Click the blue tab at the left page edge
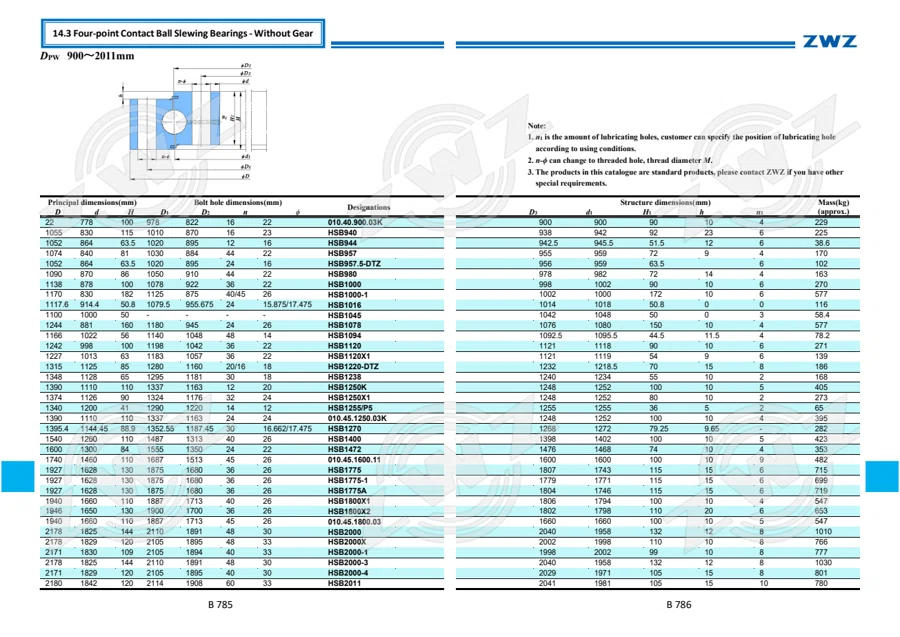This screenshot has width=900, height=637. coord(17,476)
